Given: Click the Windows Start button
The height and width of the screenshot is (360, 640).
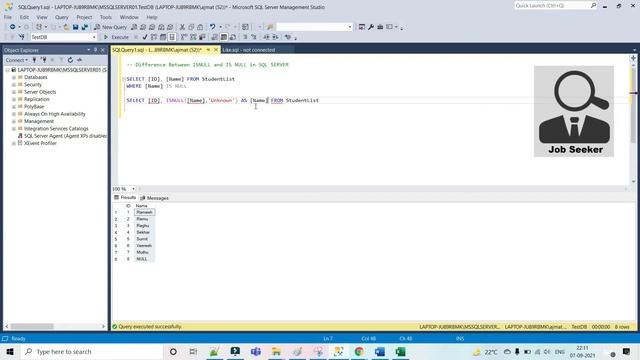Looking at the screenshot, I should 10,351.
